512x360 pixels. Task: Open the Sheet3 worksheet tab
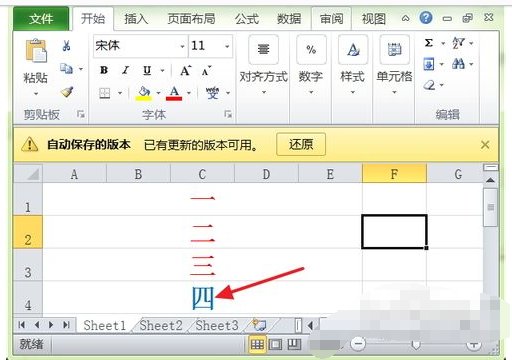pos(217,325)
